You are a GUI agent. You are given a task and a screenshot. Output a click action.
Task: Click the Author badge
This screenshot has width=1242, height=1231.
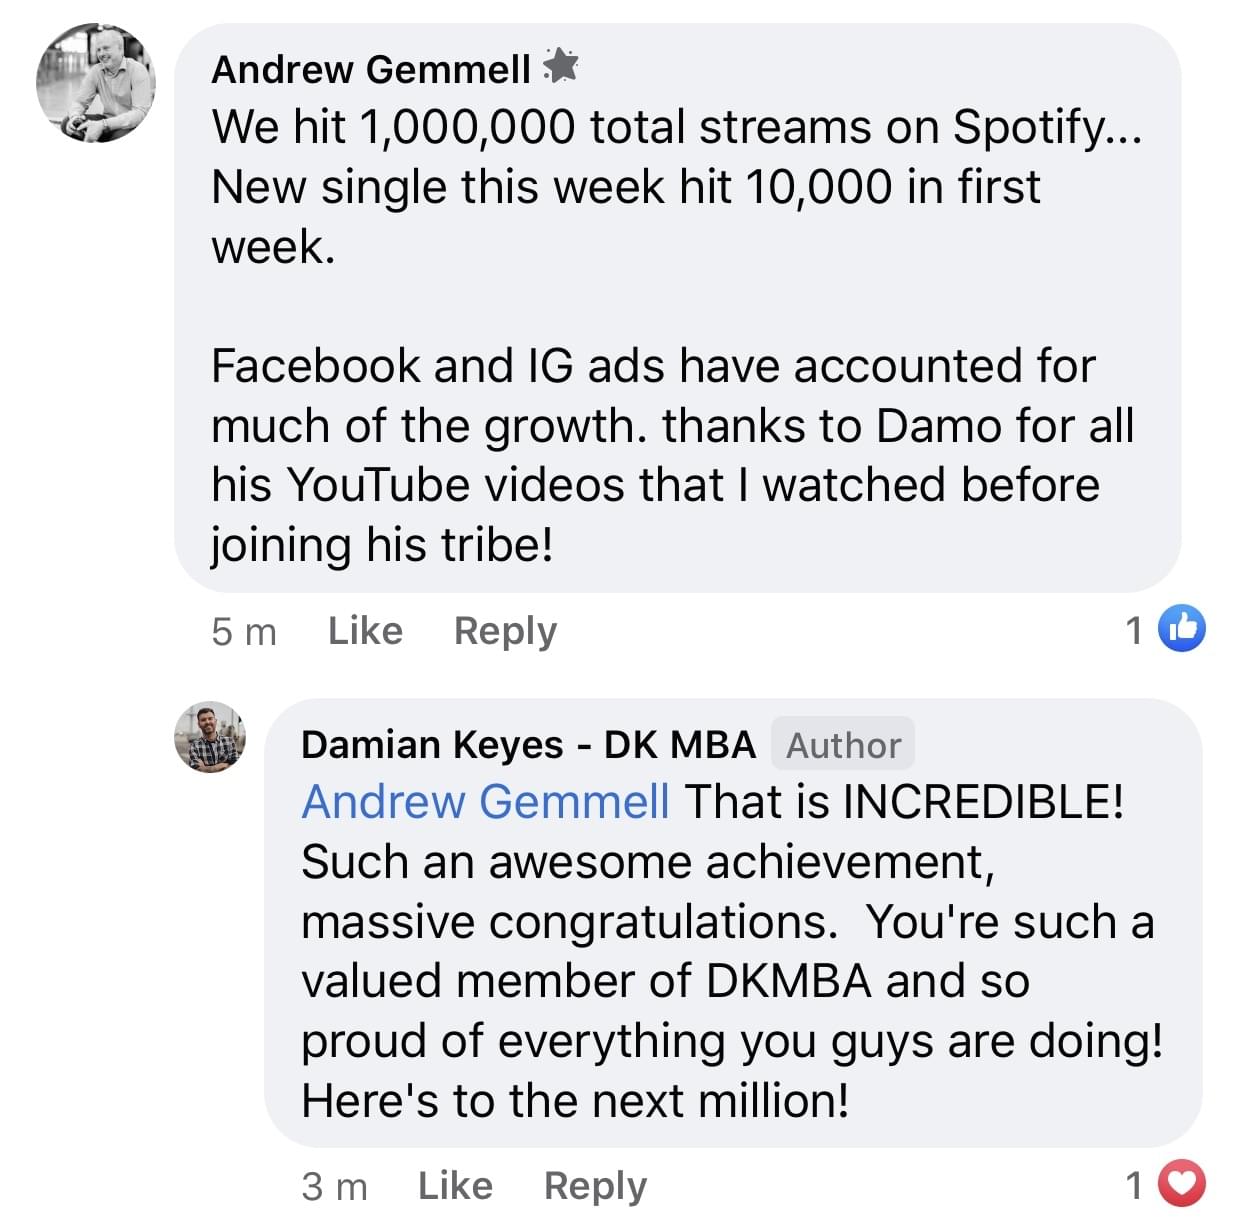843,745
